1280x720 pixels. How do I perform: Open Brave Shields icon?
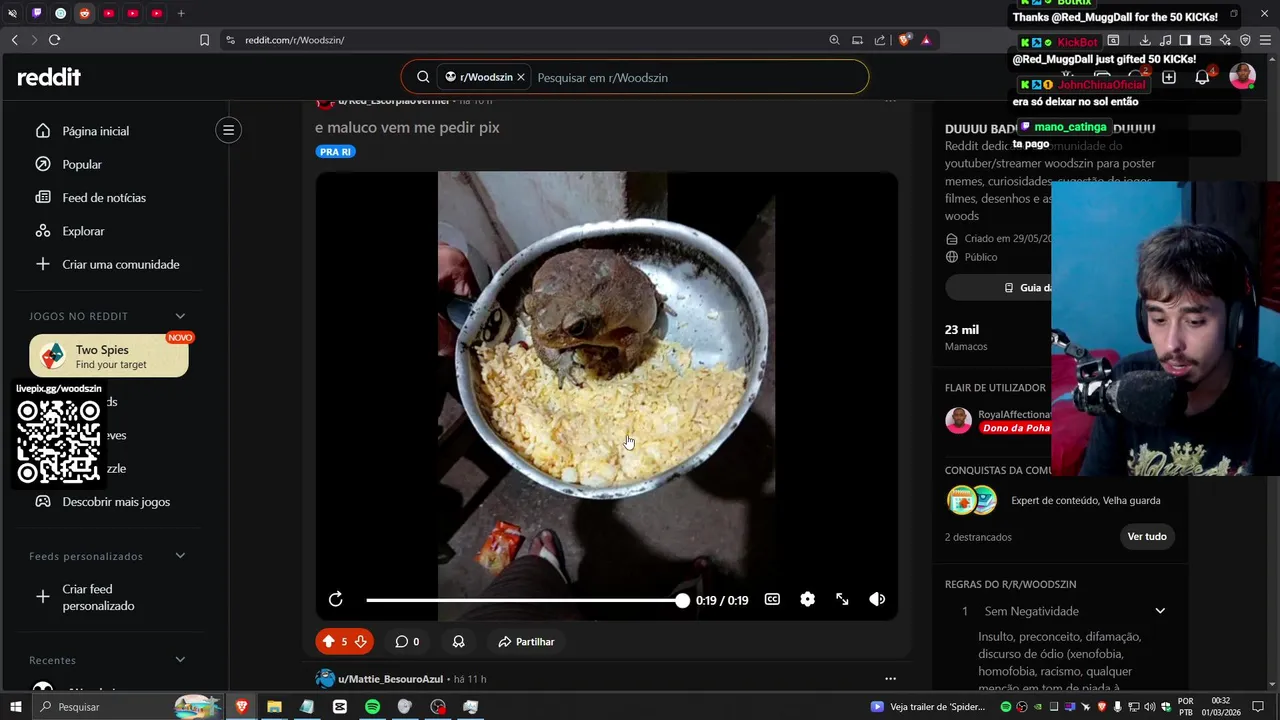point(904,40)
